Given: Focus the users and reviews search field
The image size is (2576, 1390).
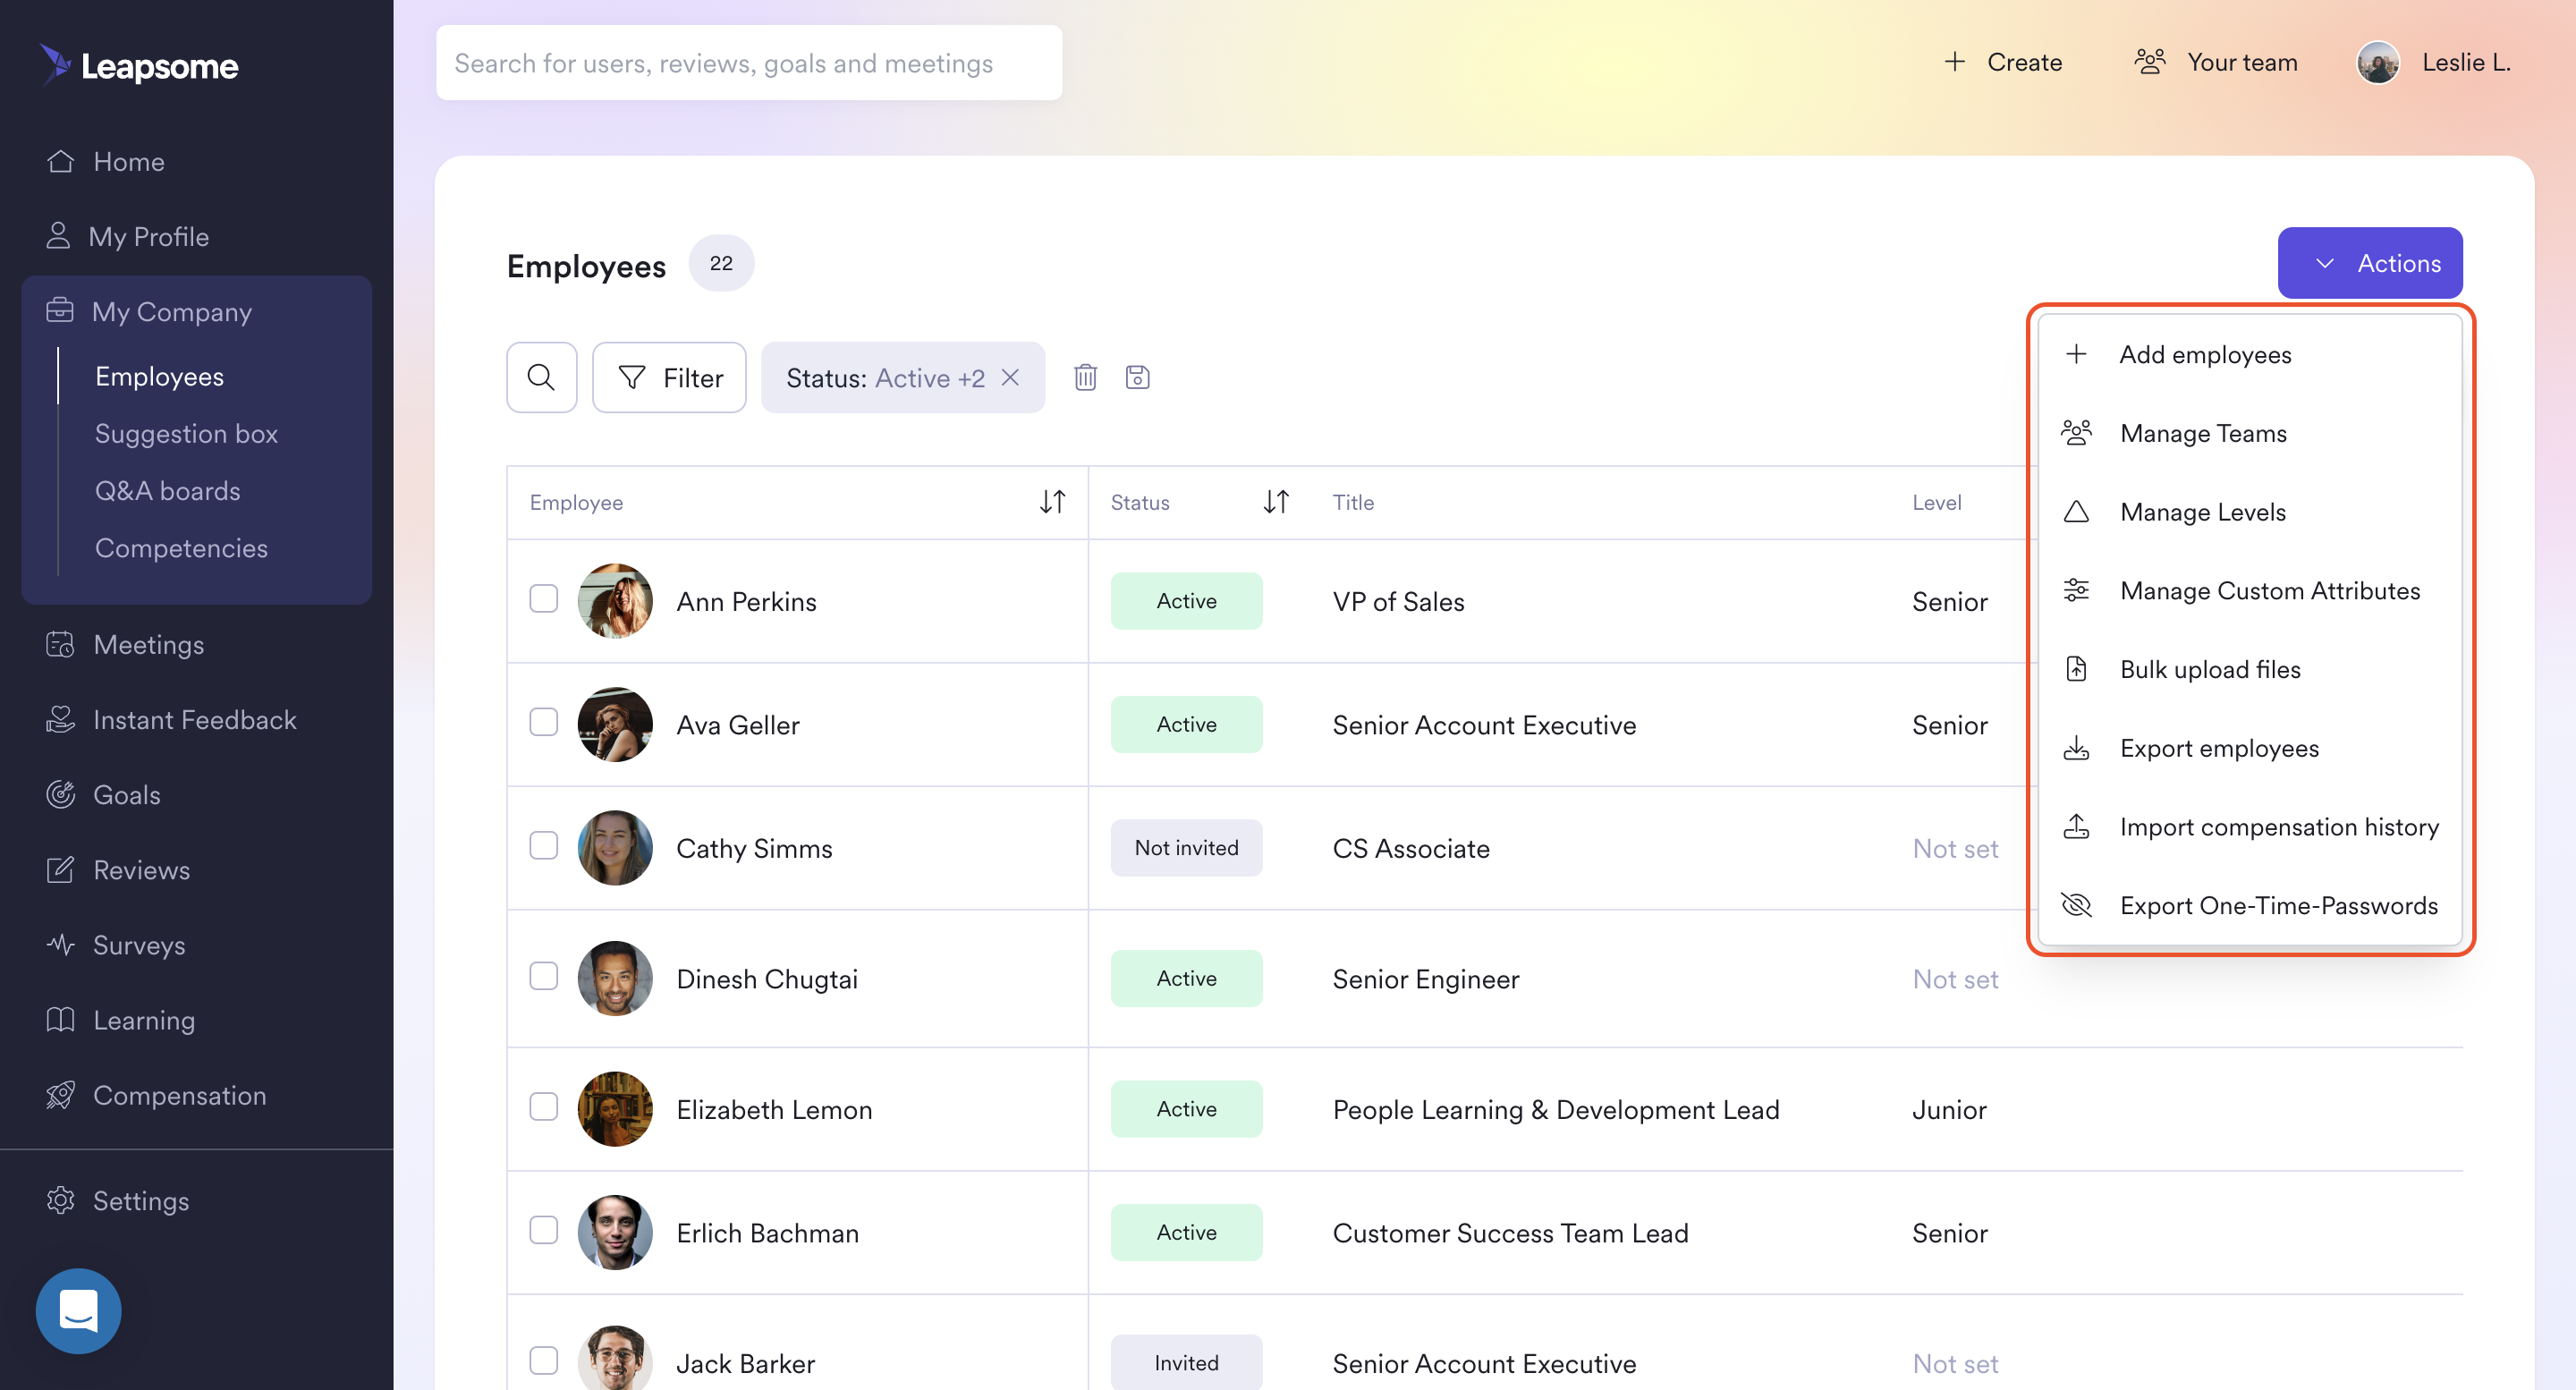Looking at the screenshot, I should (748, 63).
